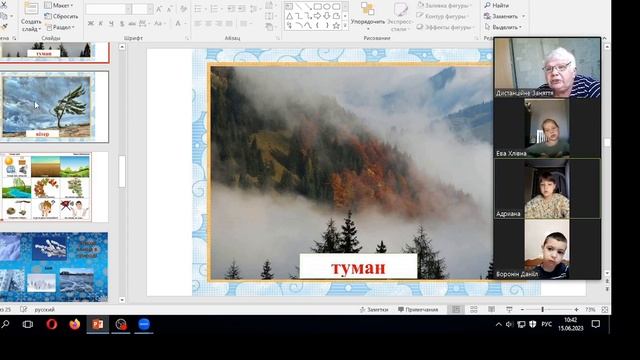Viewport: 640px width, 360px height.
Task: Select the down arrow shape in gallery
Action: point(327,16)
